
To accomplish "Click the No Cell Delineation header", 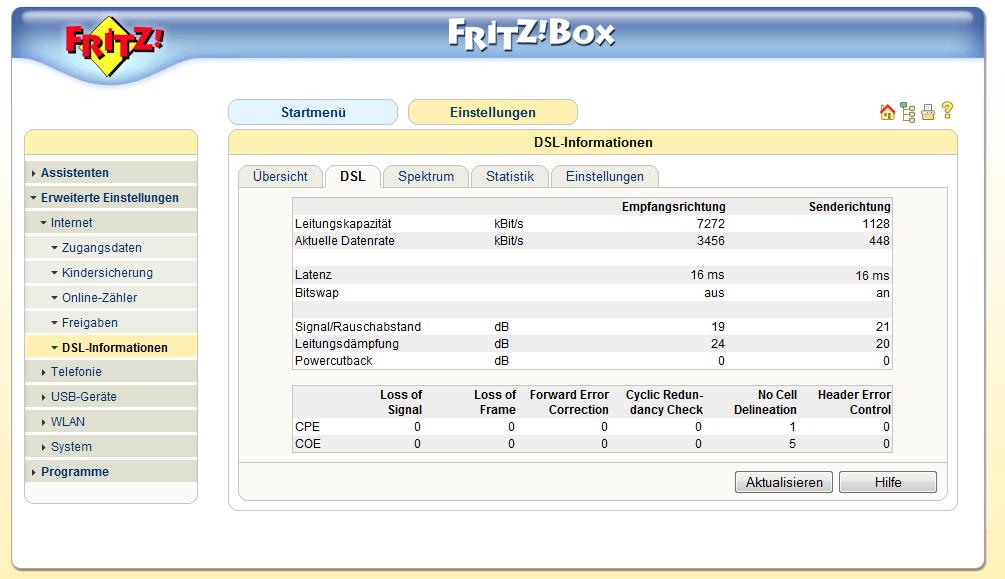I will click(x=765, y=402).
